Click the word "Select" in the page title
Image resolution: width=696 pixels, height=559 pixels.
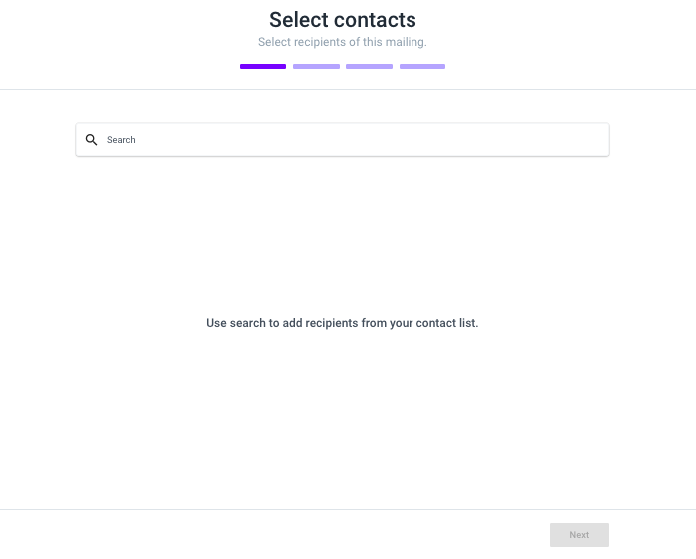click(x=299, y=20)
